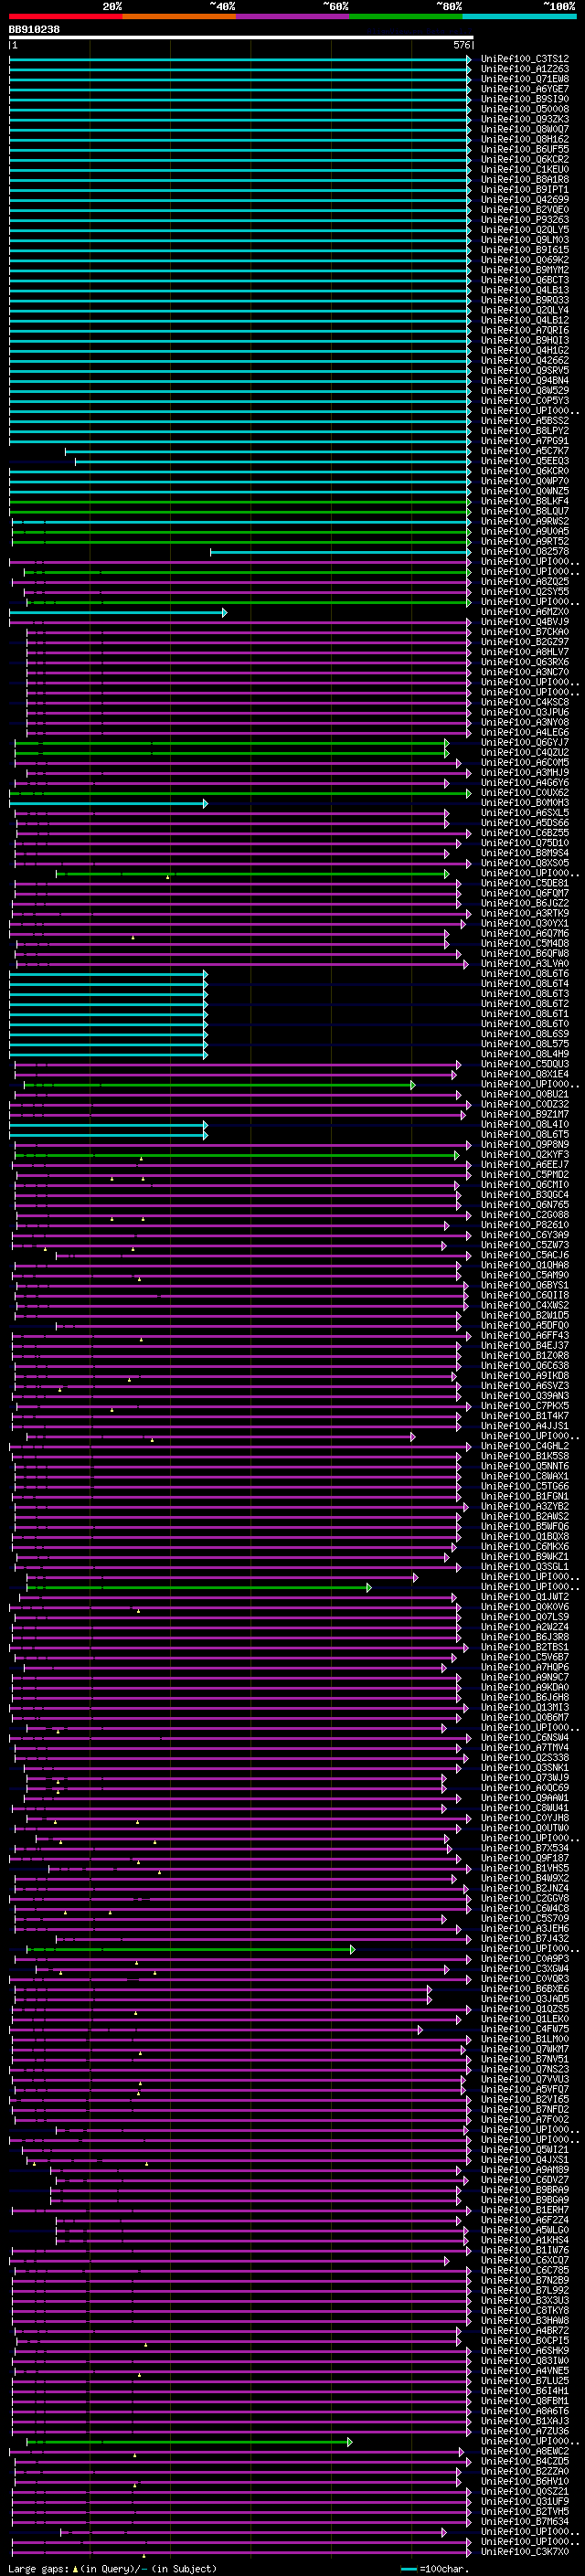Click the orange ~40% legend segment
The height and width of the screenshot is (2576, 585).
[x=179, y=16]
